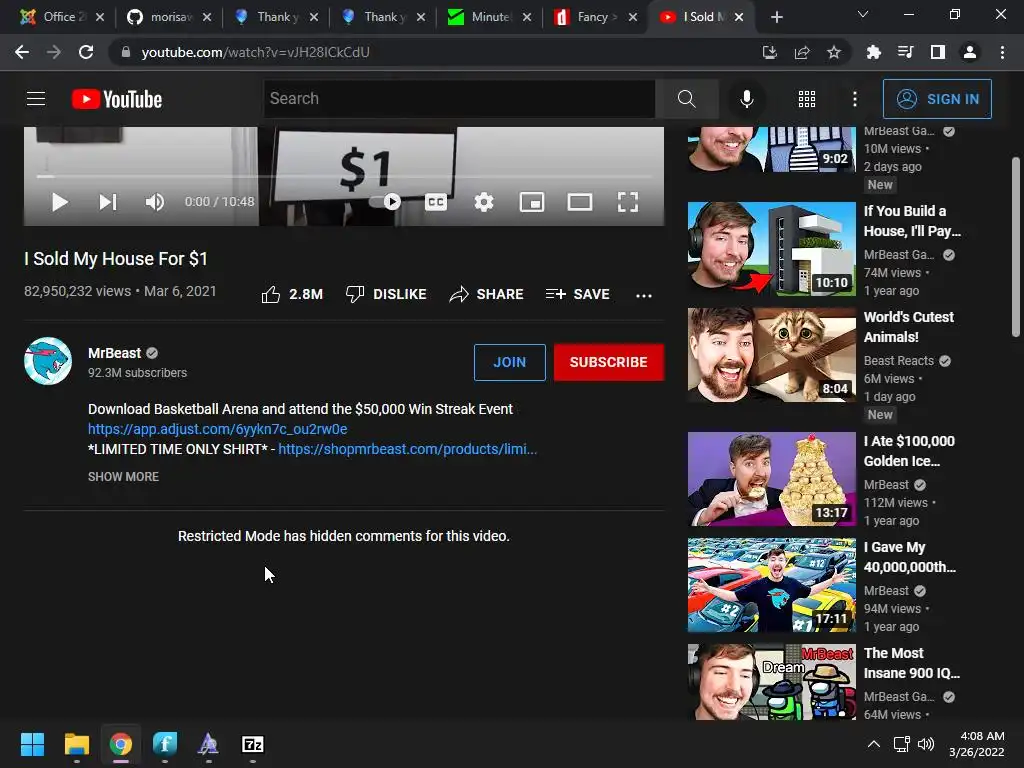Click the SIGN IN button
1024x768 pixels.
[937, 99]
